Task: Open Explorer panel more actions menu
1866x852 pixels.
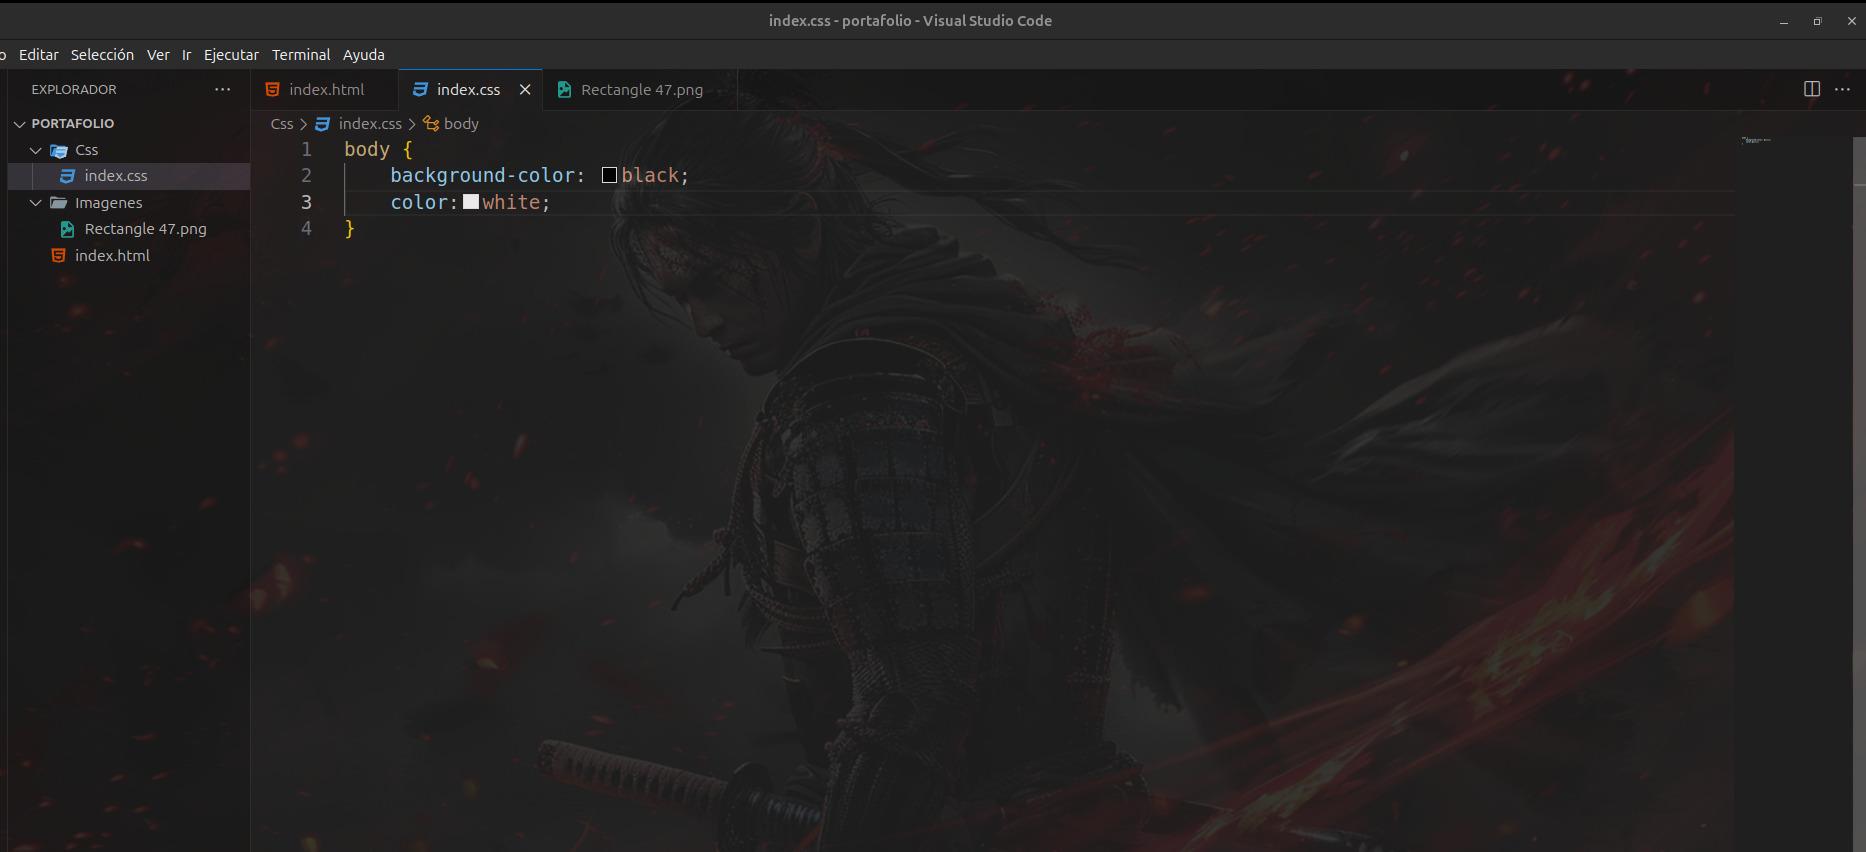Action: tap(222, 89)
